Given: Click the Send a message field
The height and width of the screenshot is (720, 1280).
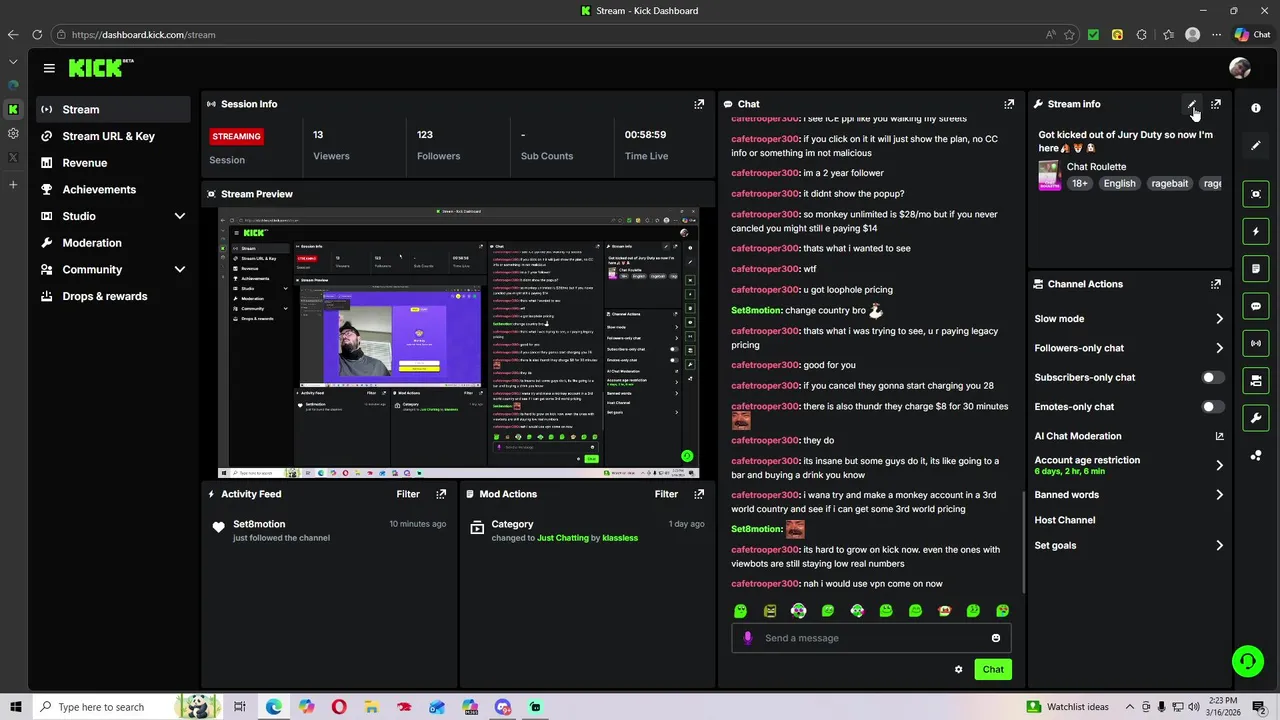Looking at the screenshot, I should [x=871, y=638].
